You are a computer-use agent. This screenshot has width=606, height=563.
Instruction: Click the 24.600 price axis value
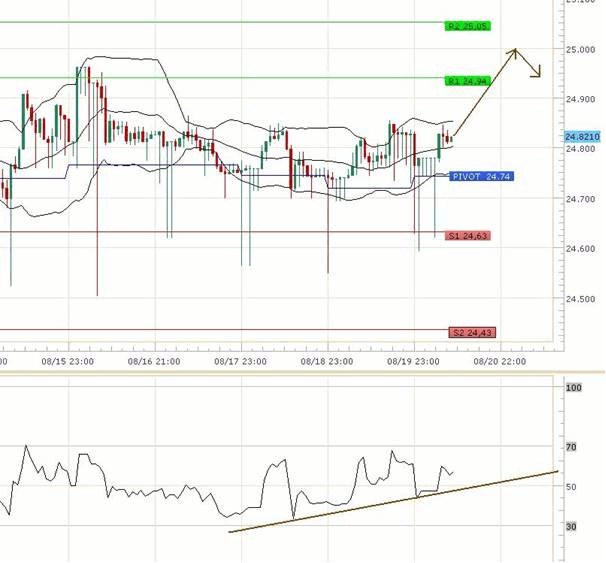pos(580,249)
